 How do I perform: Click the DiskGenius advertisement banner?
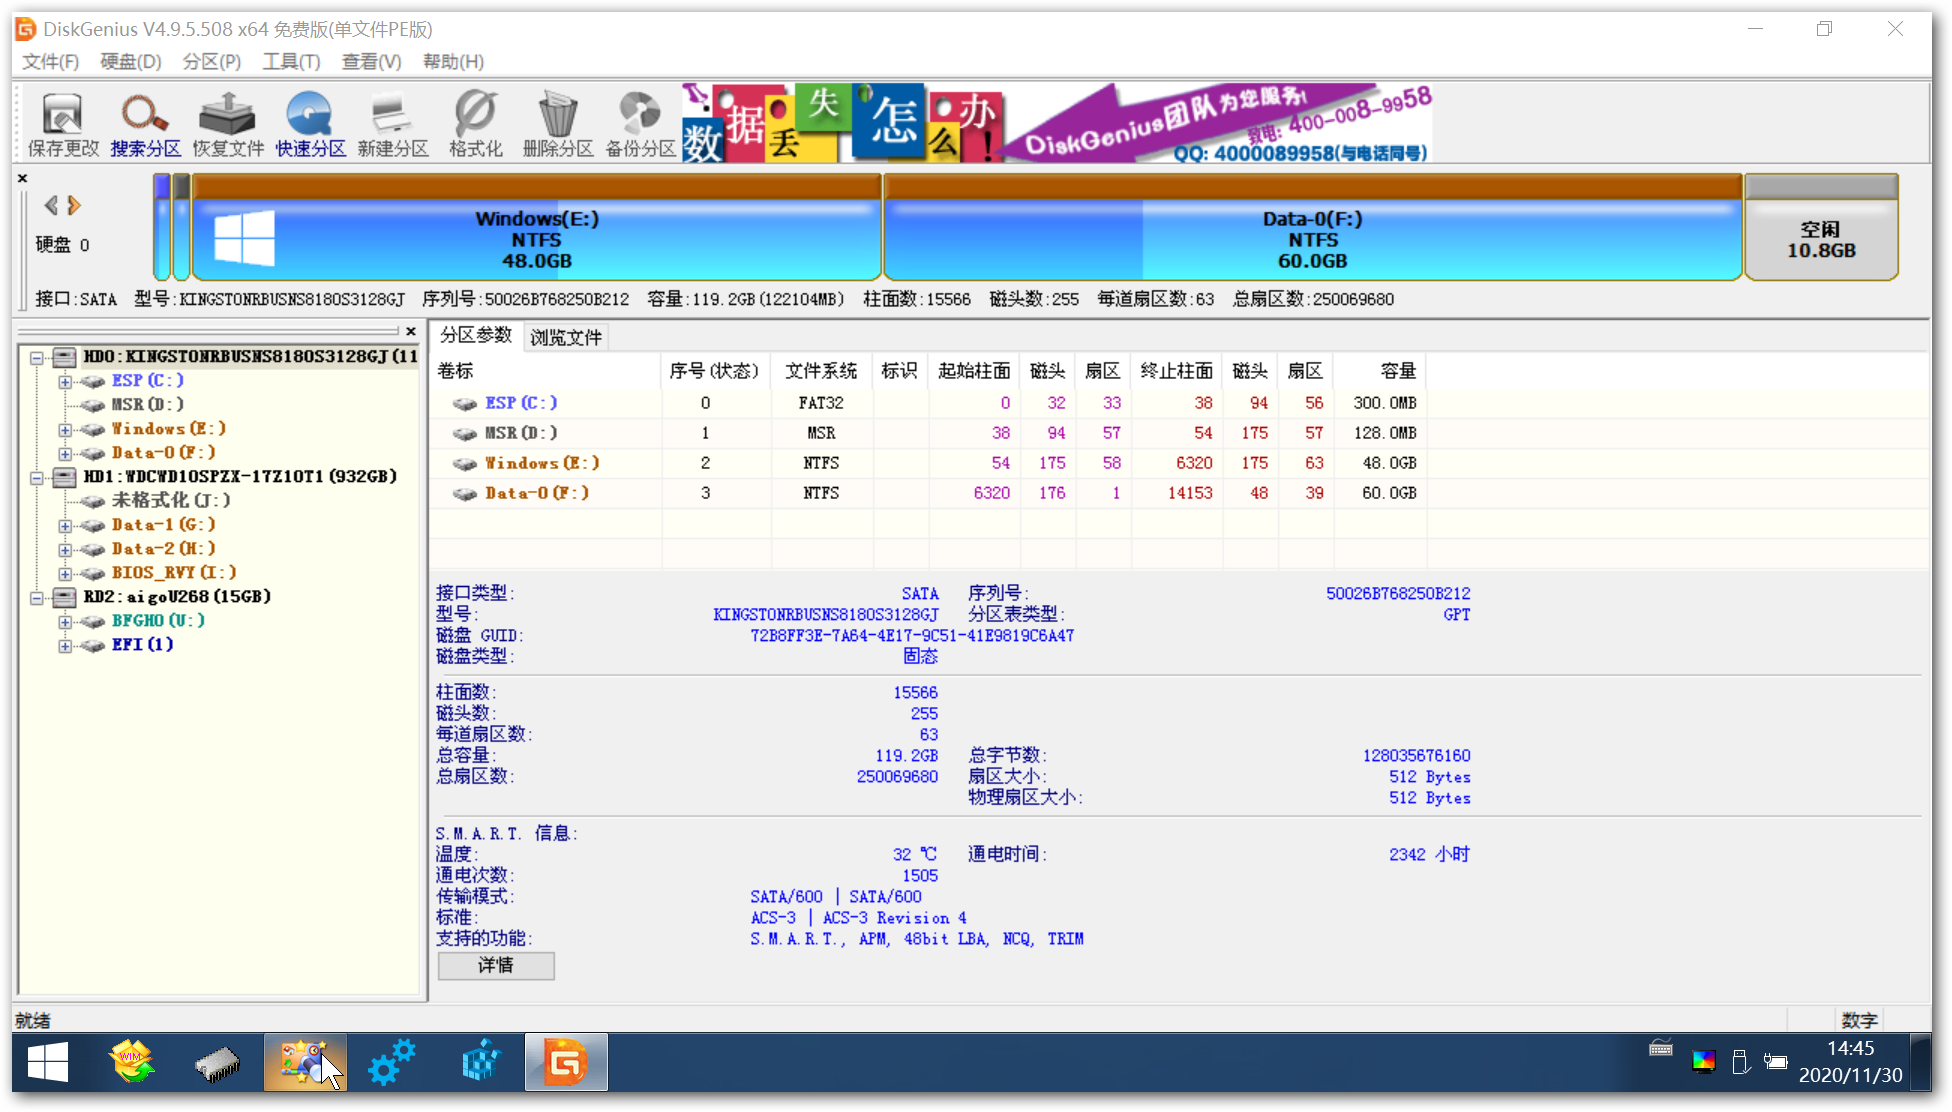click(x=1057, y=123)
